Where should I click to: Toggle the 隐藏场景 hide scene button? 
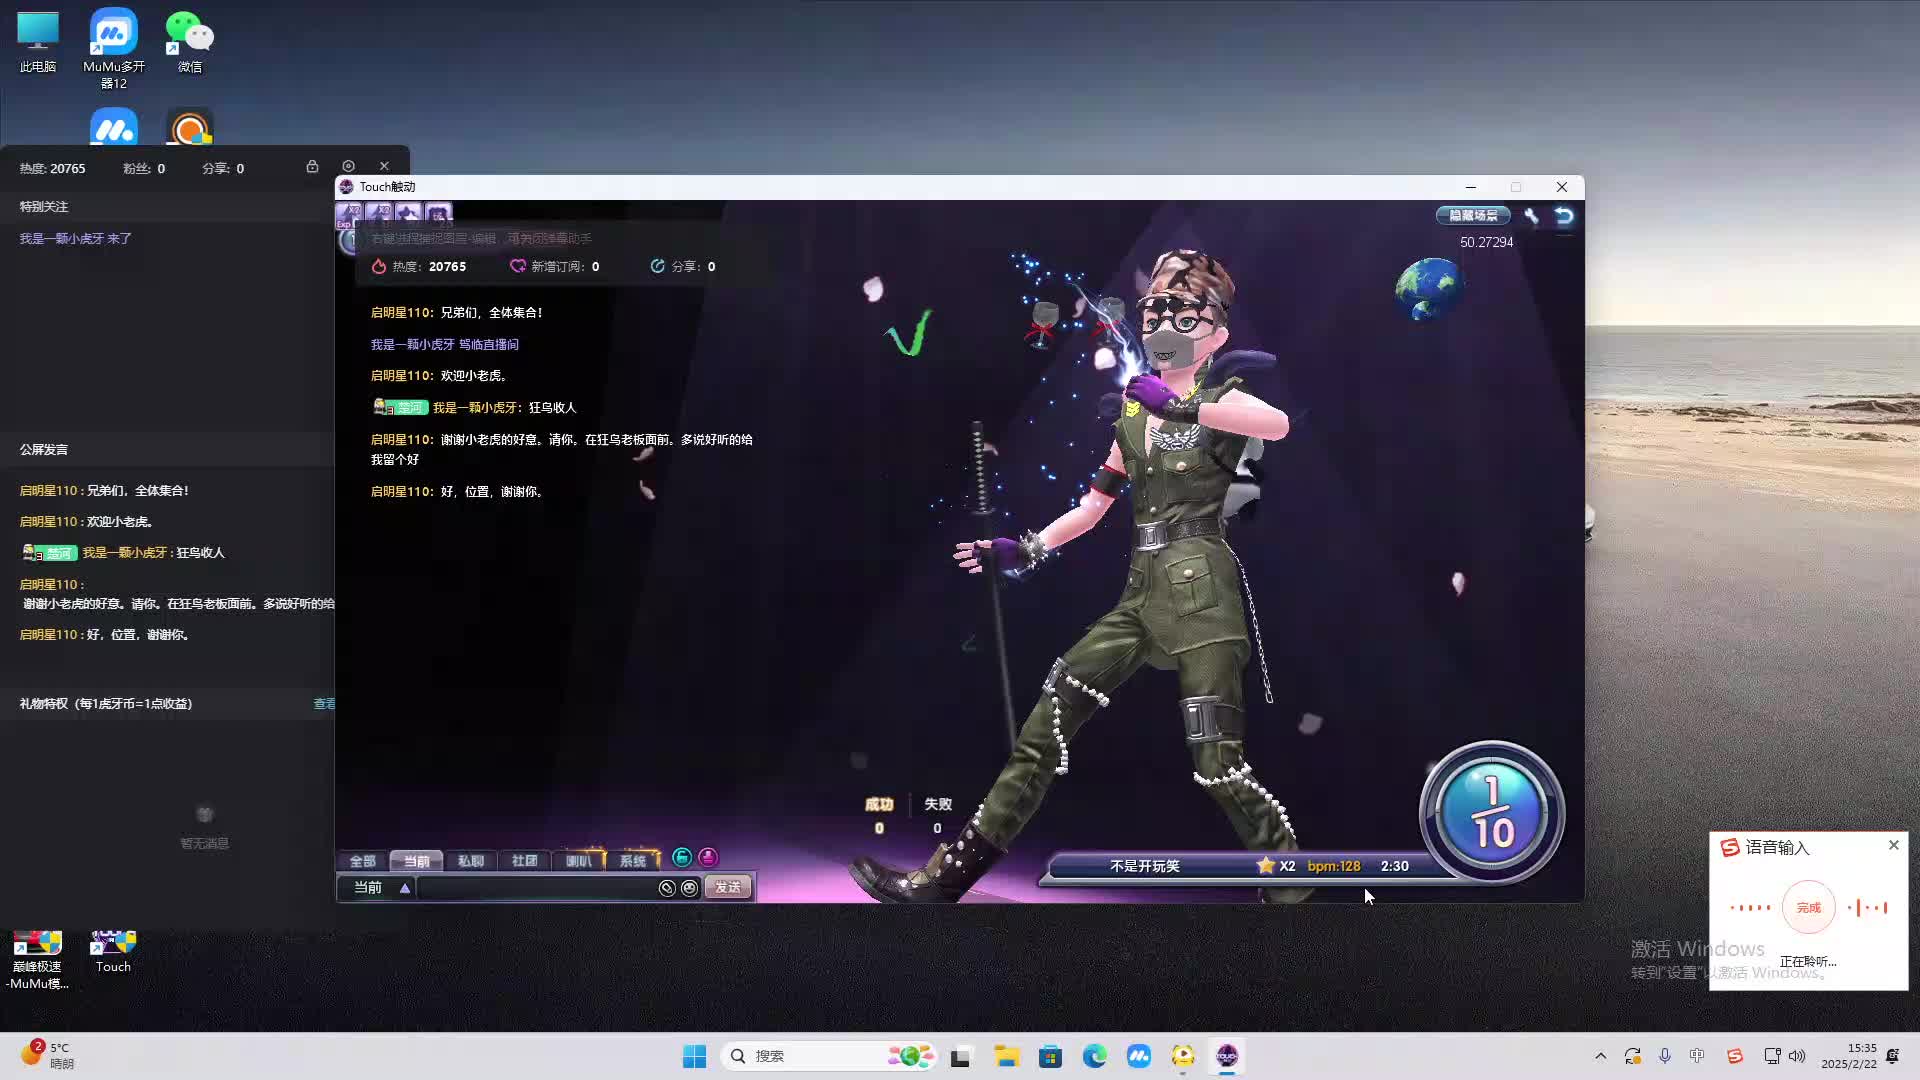click(1473, 216)
